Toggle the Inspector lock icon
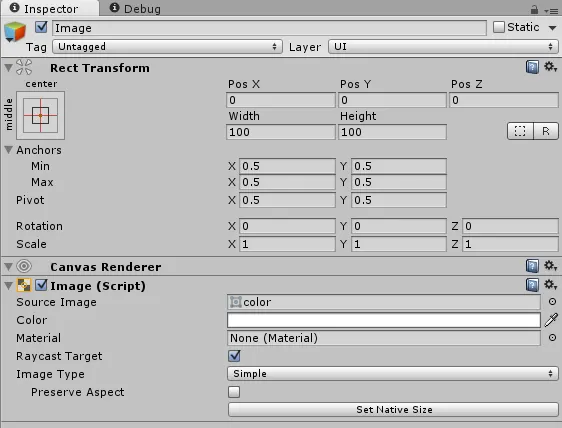 click(x=534, y=9)
